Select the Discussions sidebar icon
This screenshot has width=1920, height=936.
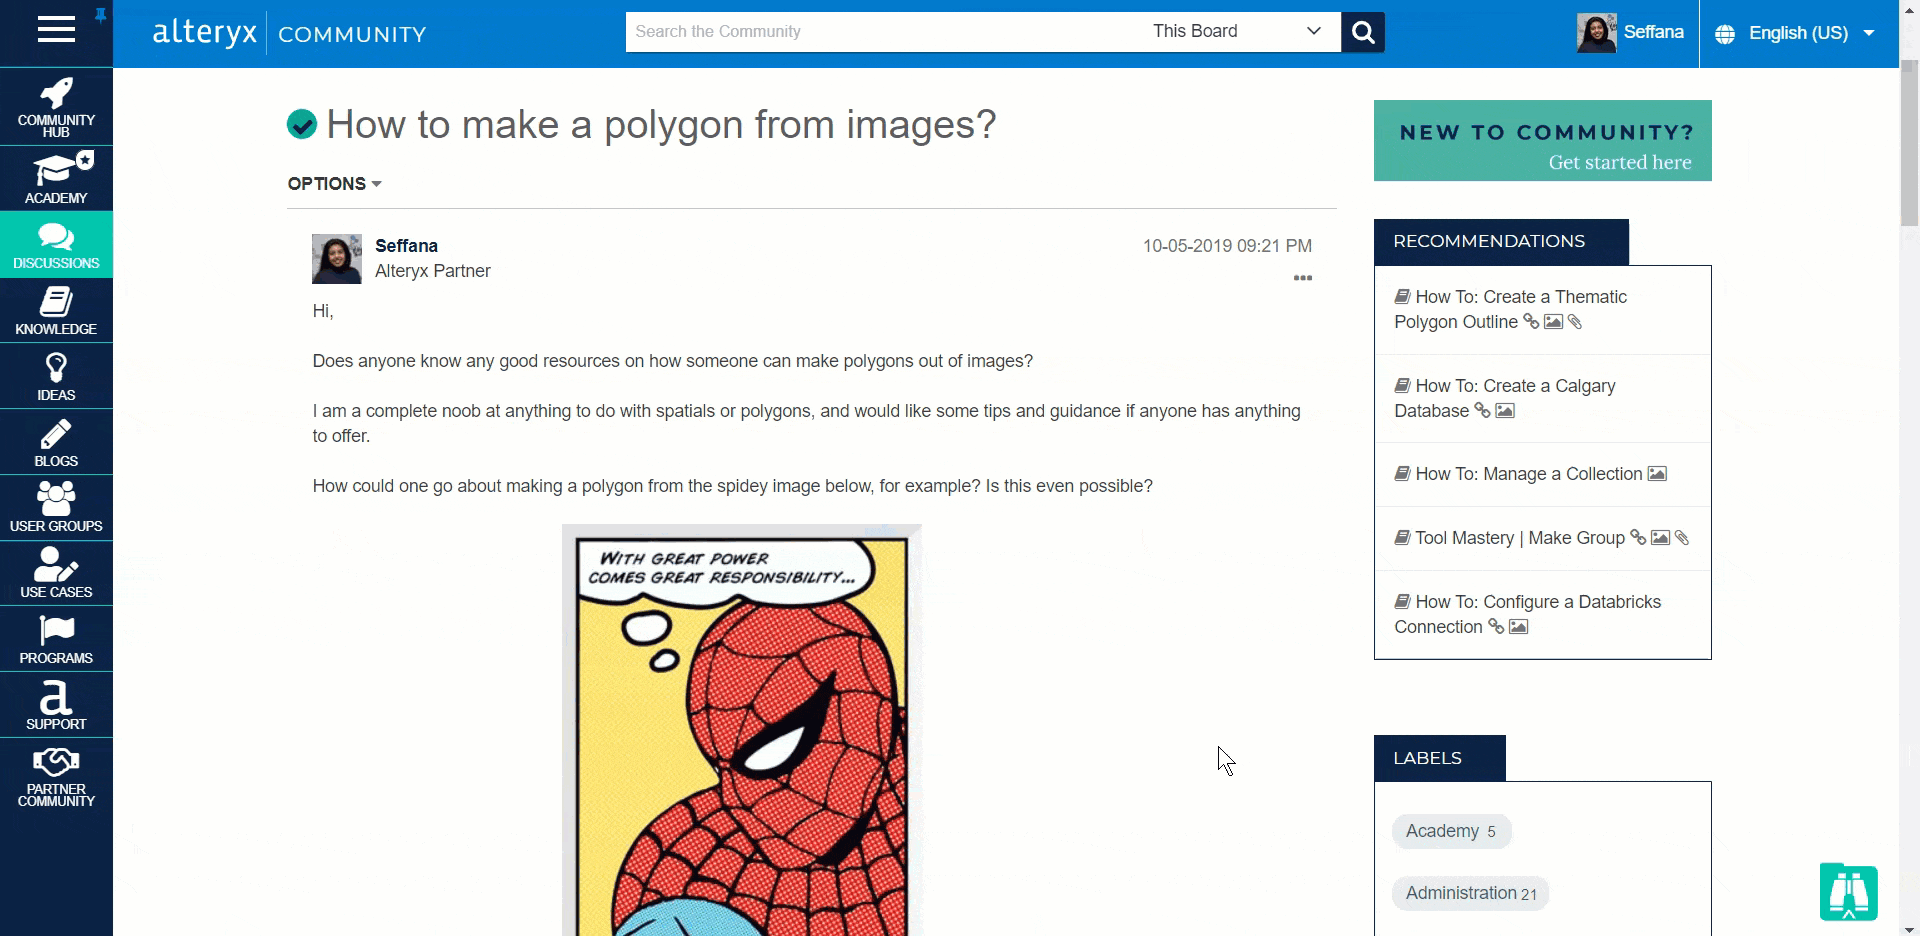point(56,245)
